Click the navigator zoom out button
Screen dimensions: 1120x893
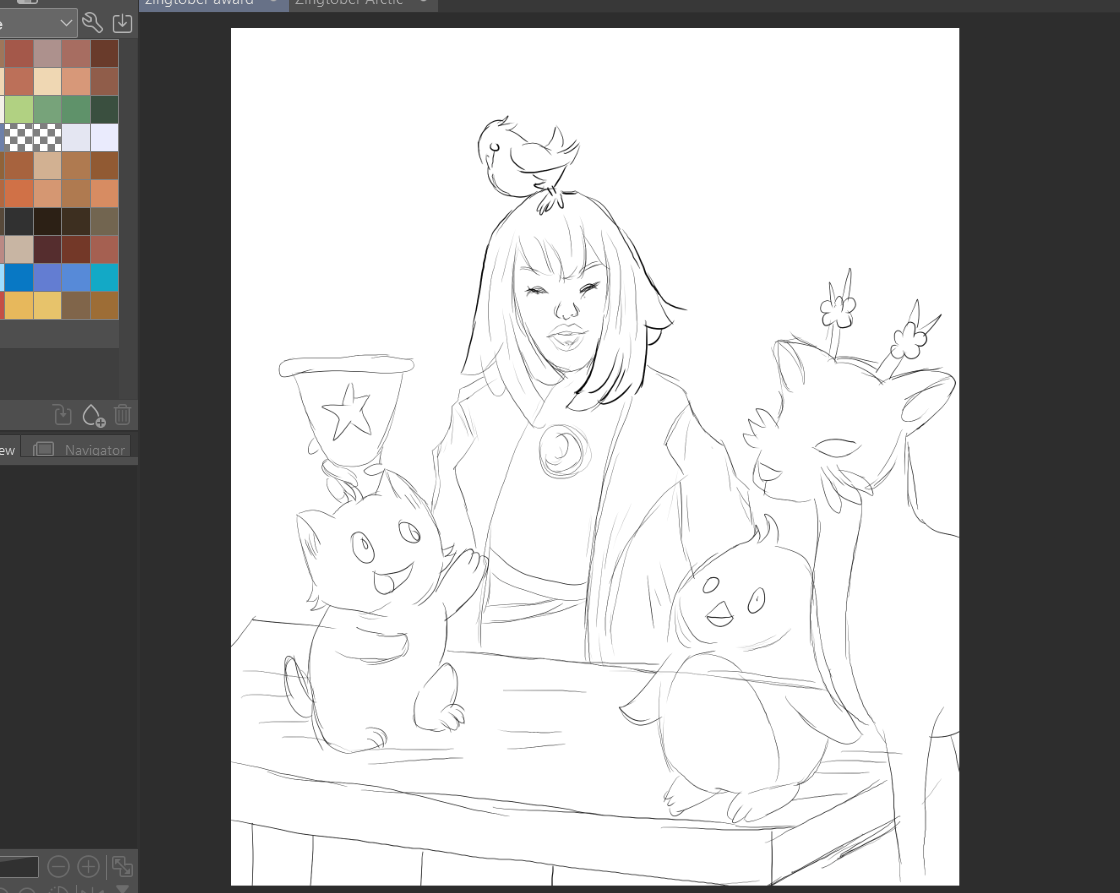click(x=58, y=867)
